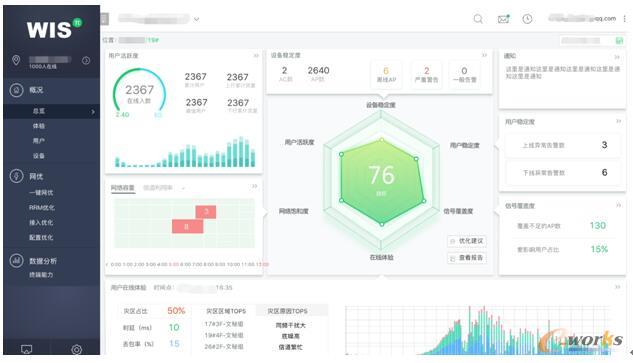Click the 数据分析 chart icon in sidebar
This screenshot has height=363, width=633.
(17, 260)
